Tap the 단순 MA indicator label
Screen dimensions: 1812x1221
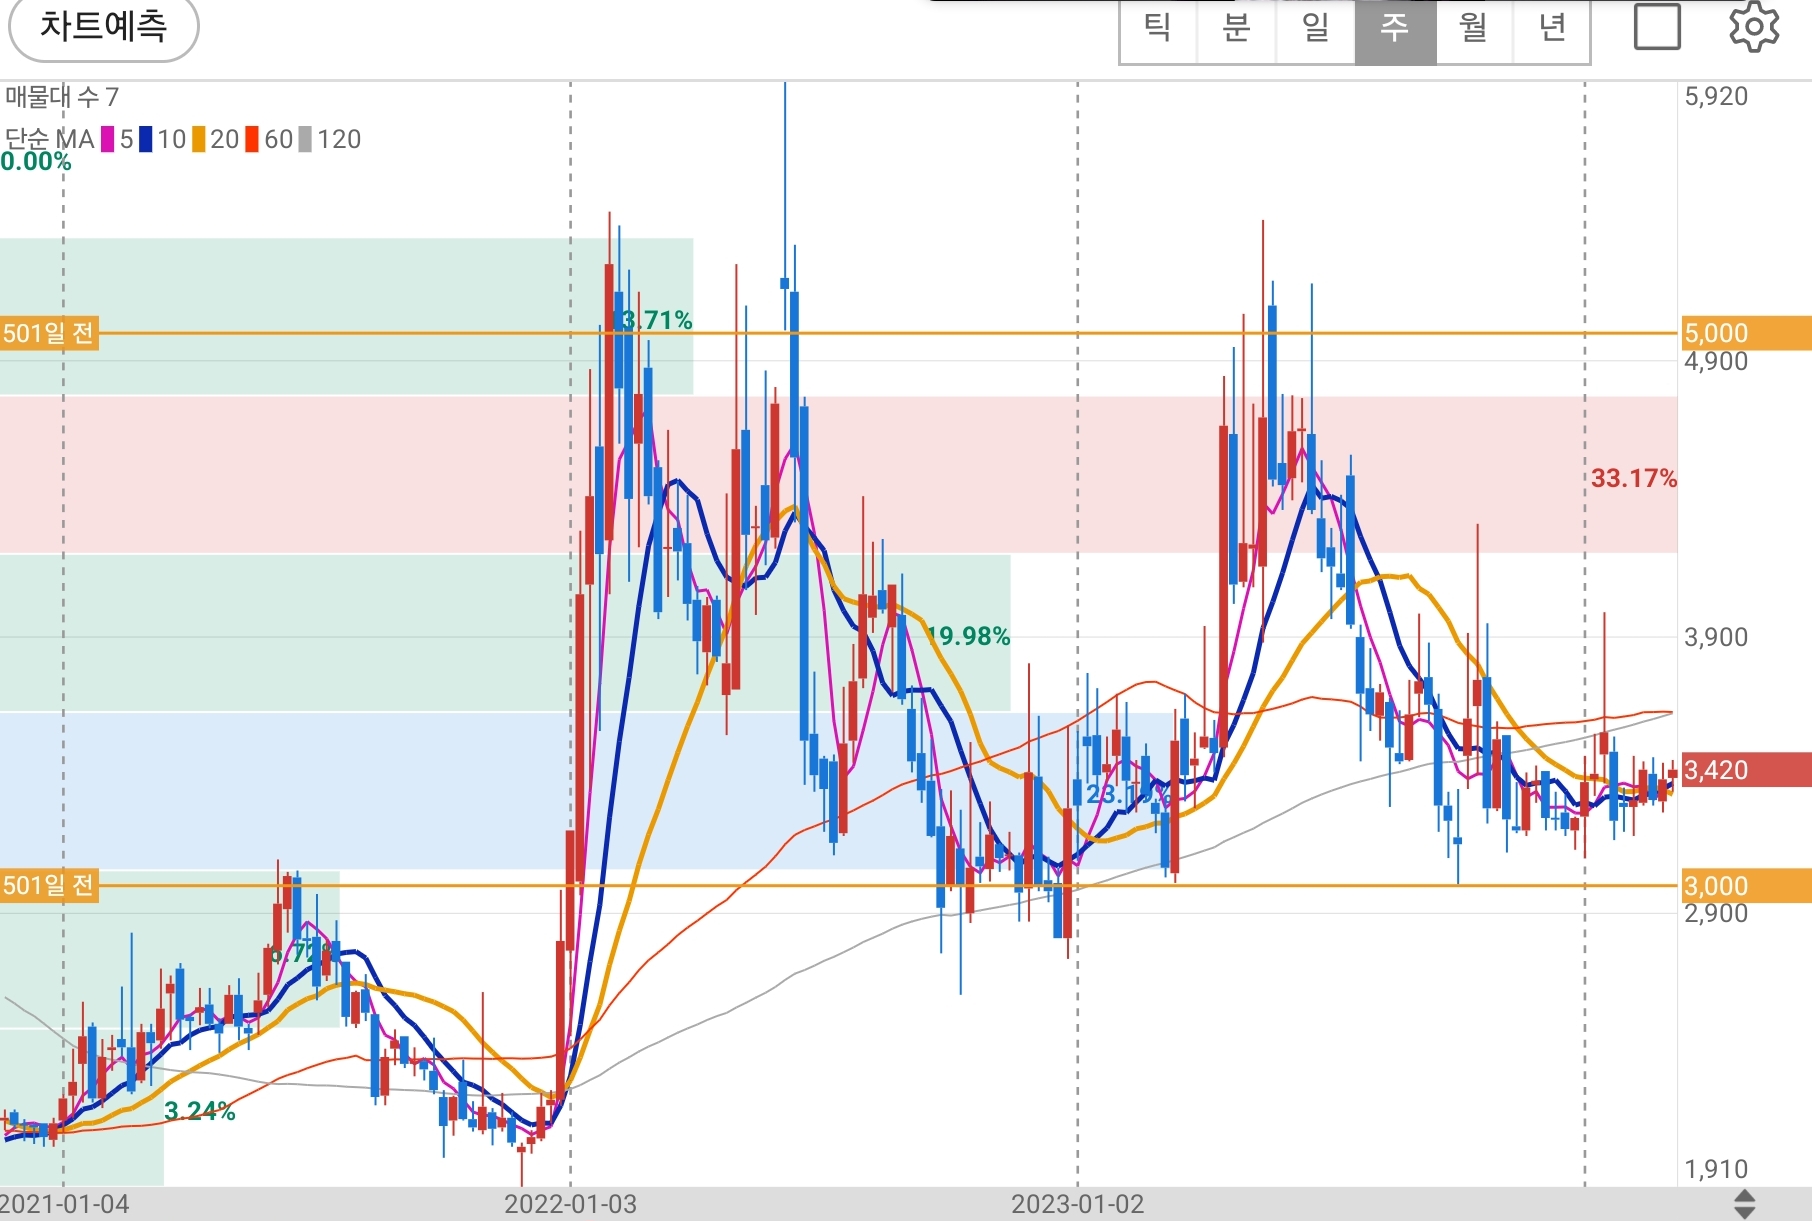click(50, 140)
